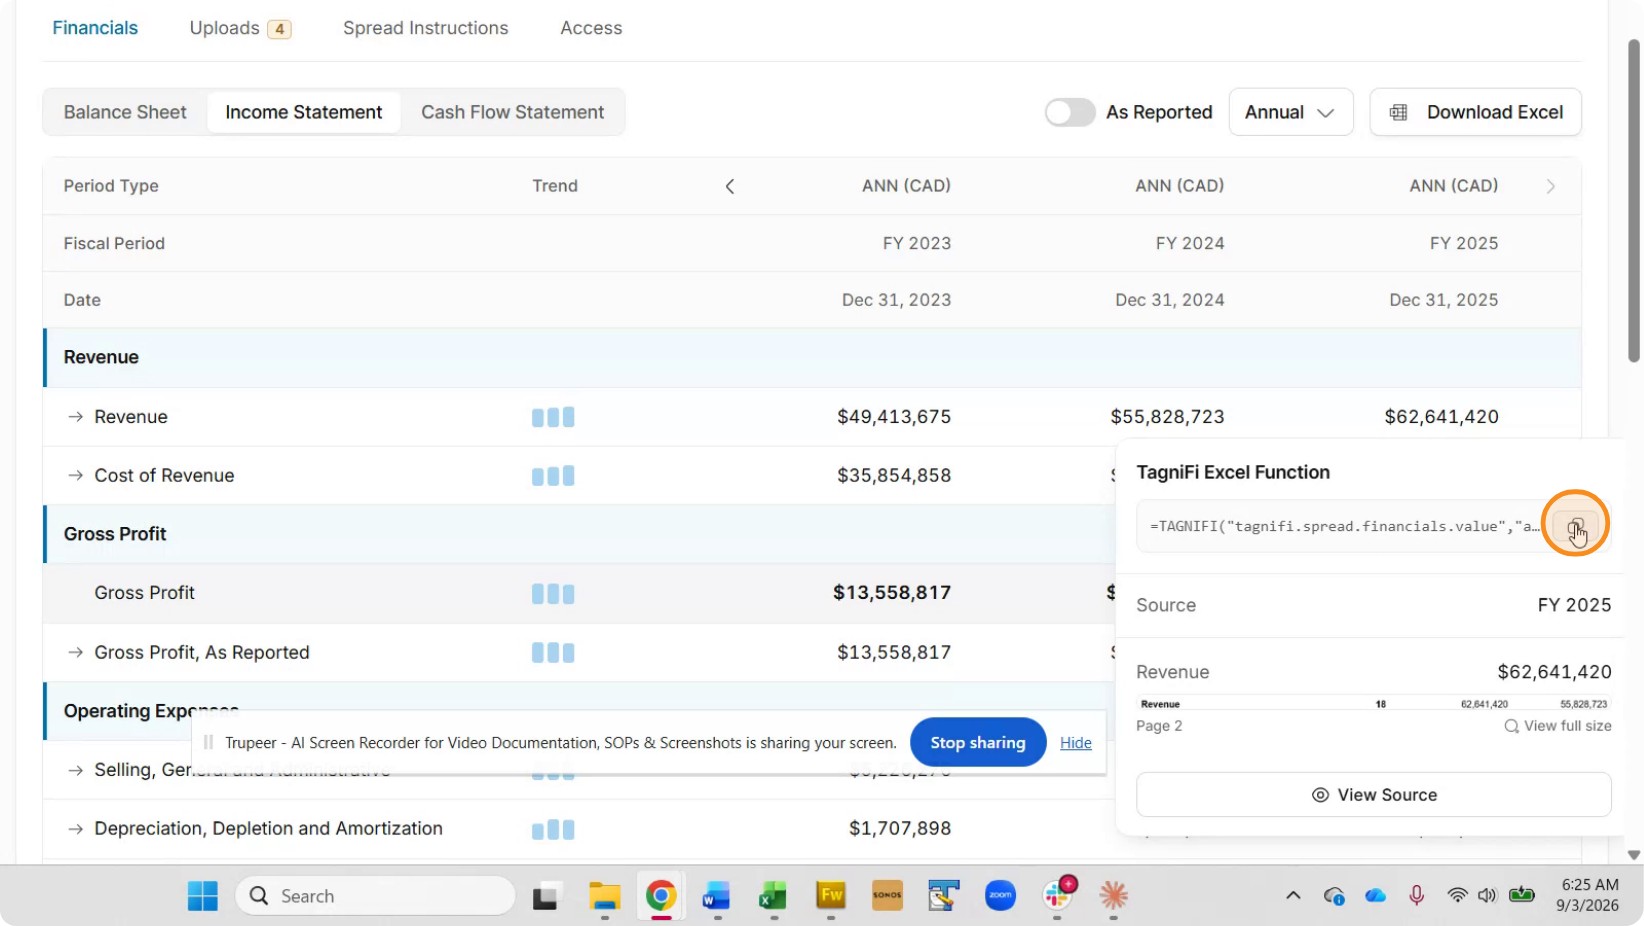Open the Uploads tab
Viewport: 1644px width, 926px height.
click(240, 28)
